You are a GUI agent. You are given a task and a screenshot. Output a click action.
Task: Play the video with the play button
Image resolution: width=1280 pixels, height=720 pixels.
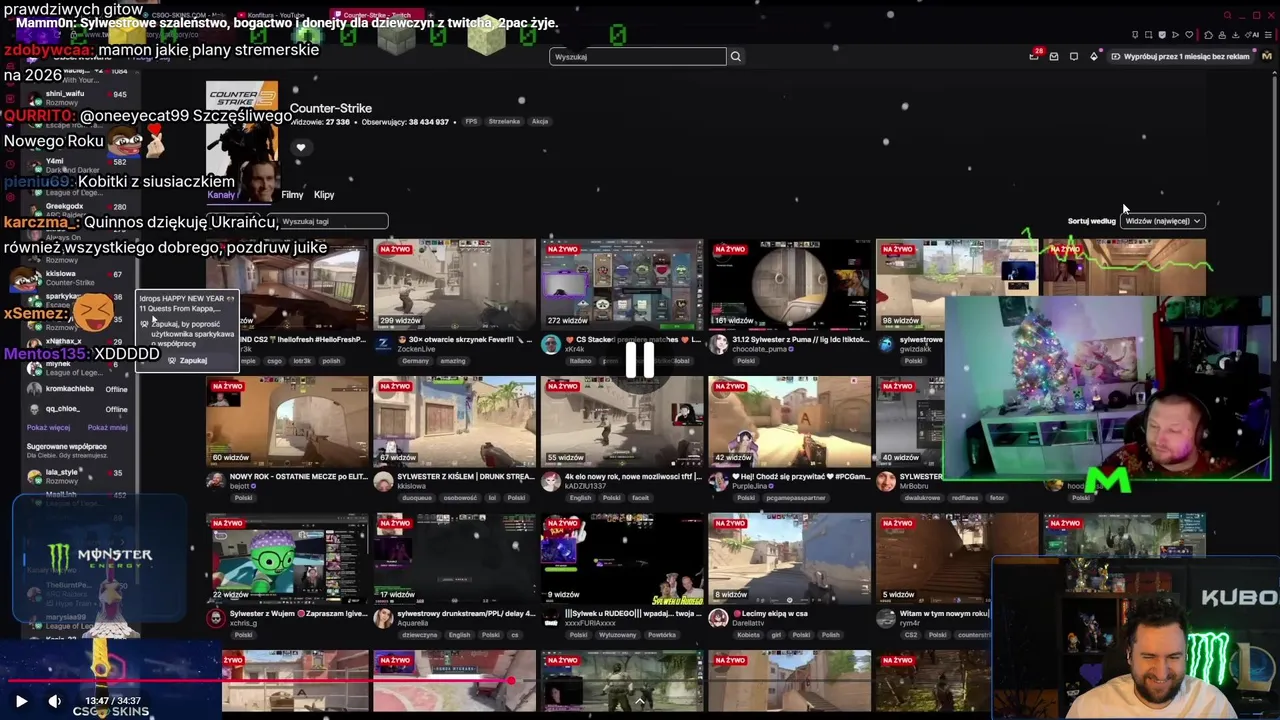[21, 701]
